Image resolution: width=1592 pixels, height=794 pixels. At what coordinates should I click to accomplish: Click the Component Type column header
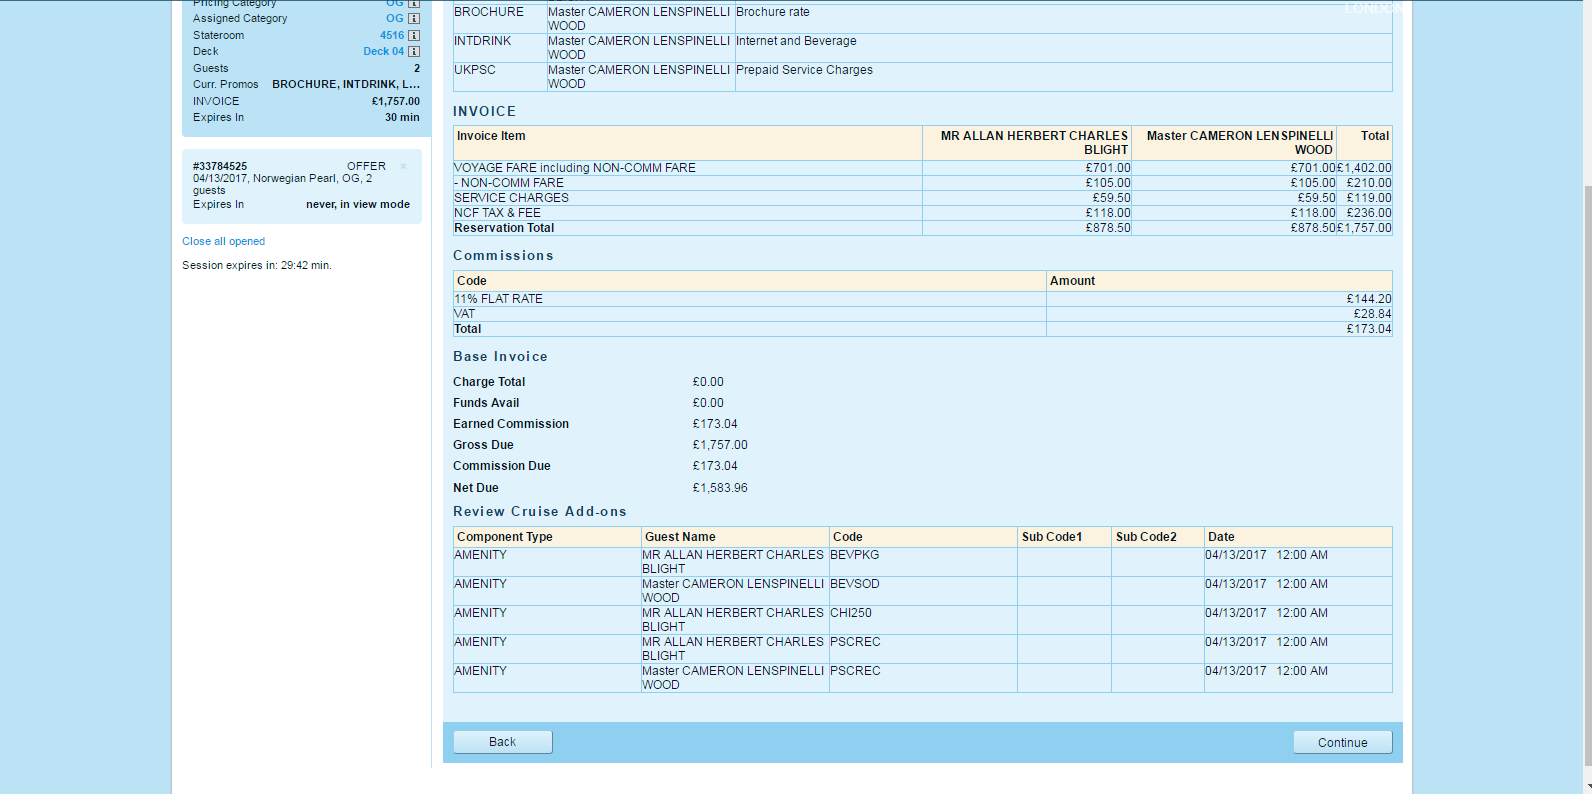tap(504, 537)
